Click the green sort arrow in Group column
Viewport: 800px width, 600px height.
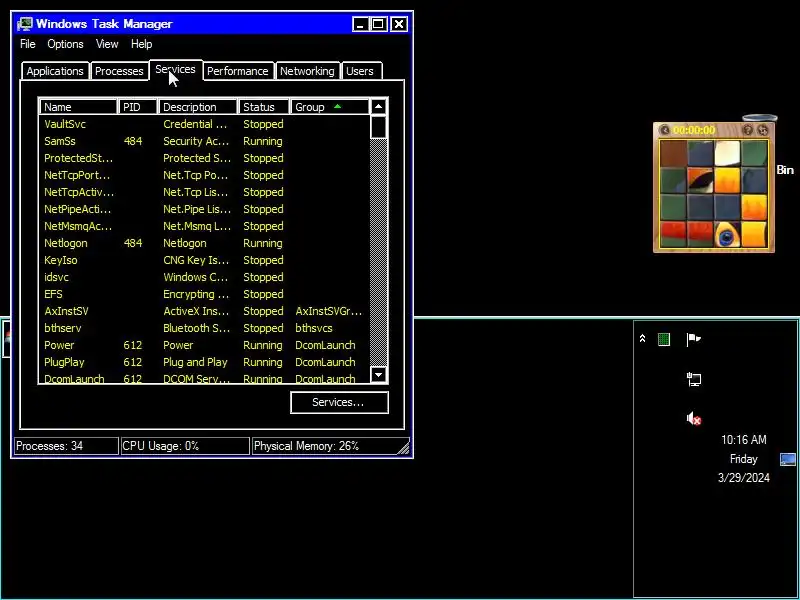click(x=337, y=107)
